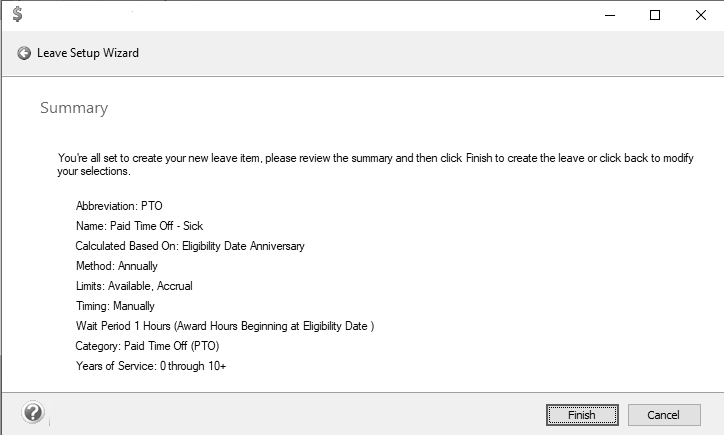Image resolution: width=724 pixels, height=435 pixels.
Task: Click the Calculated Based On summary line
Action: 190,246
